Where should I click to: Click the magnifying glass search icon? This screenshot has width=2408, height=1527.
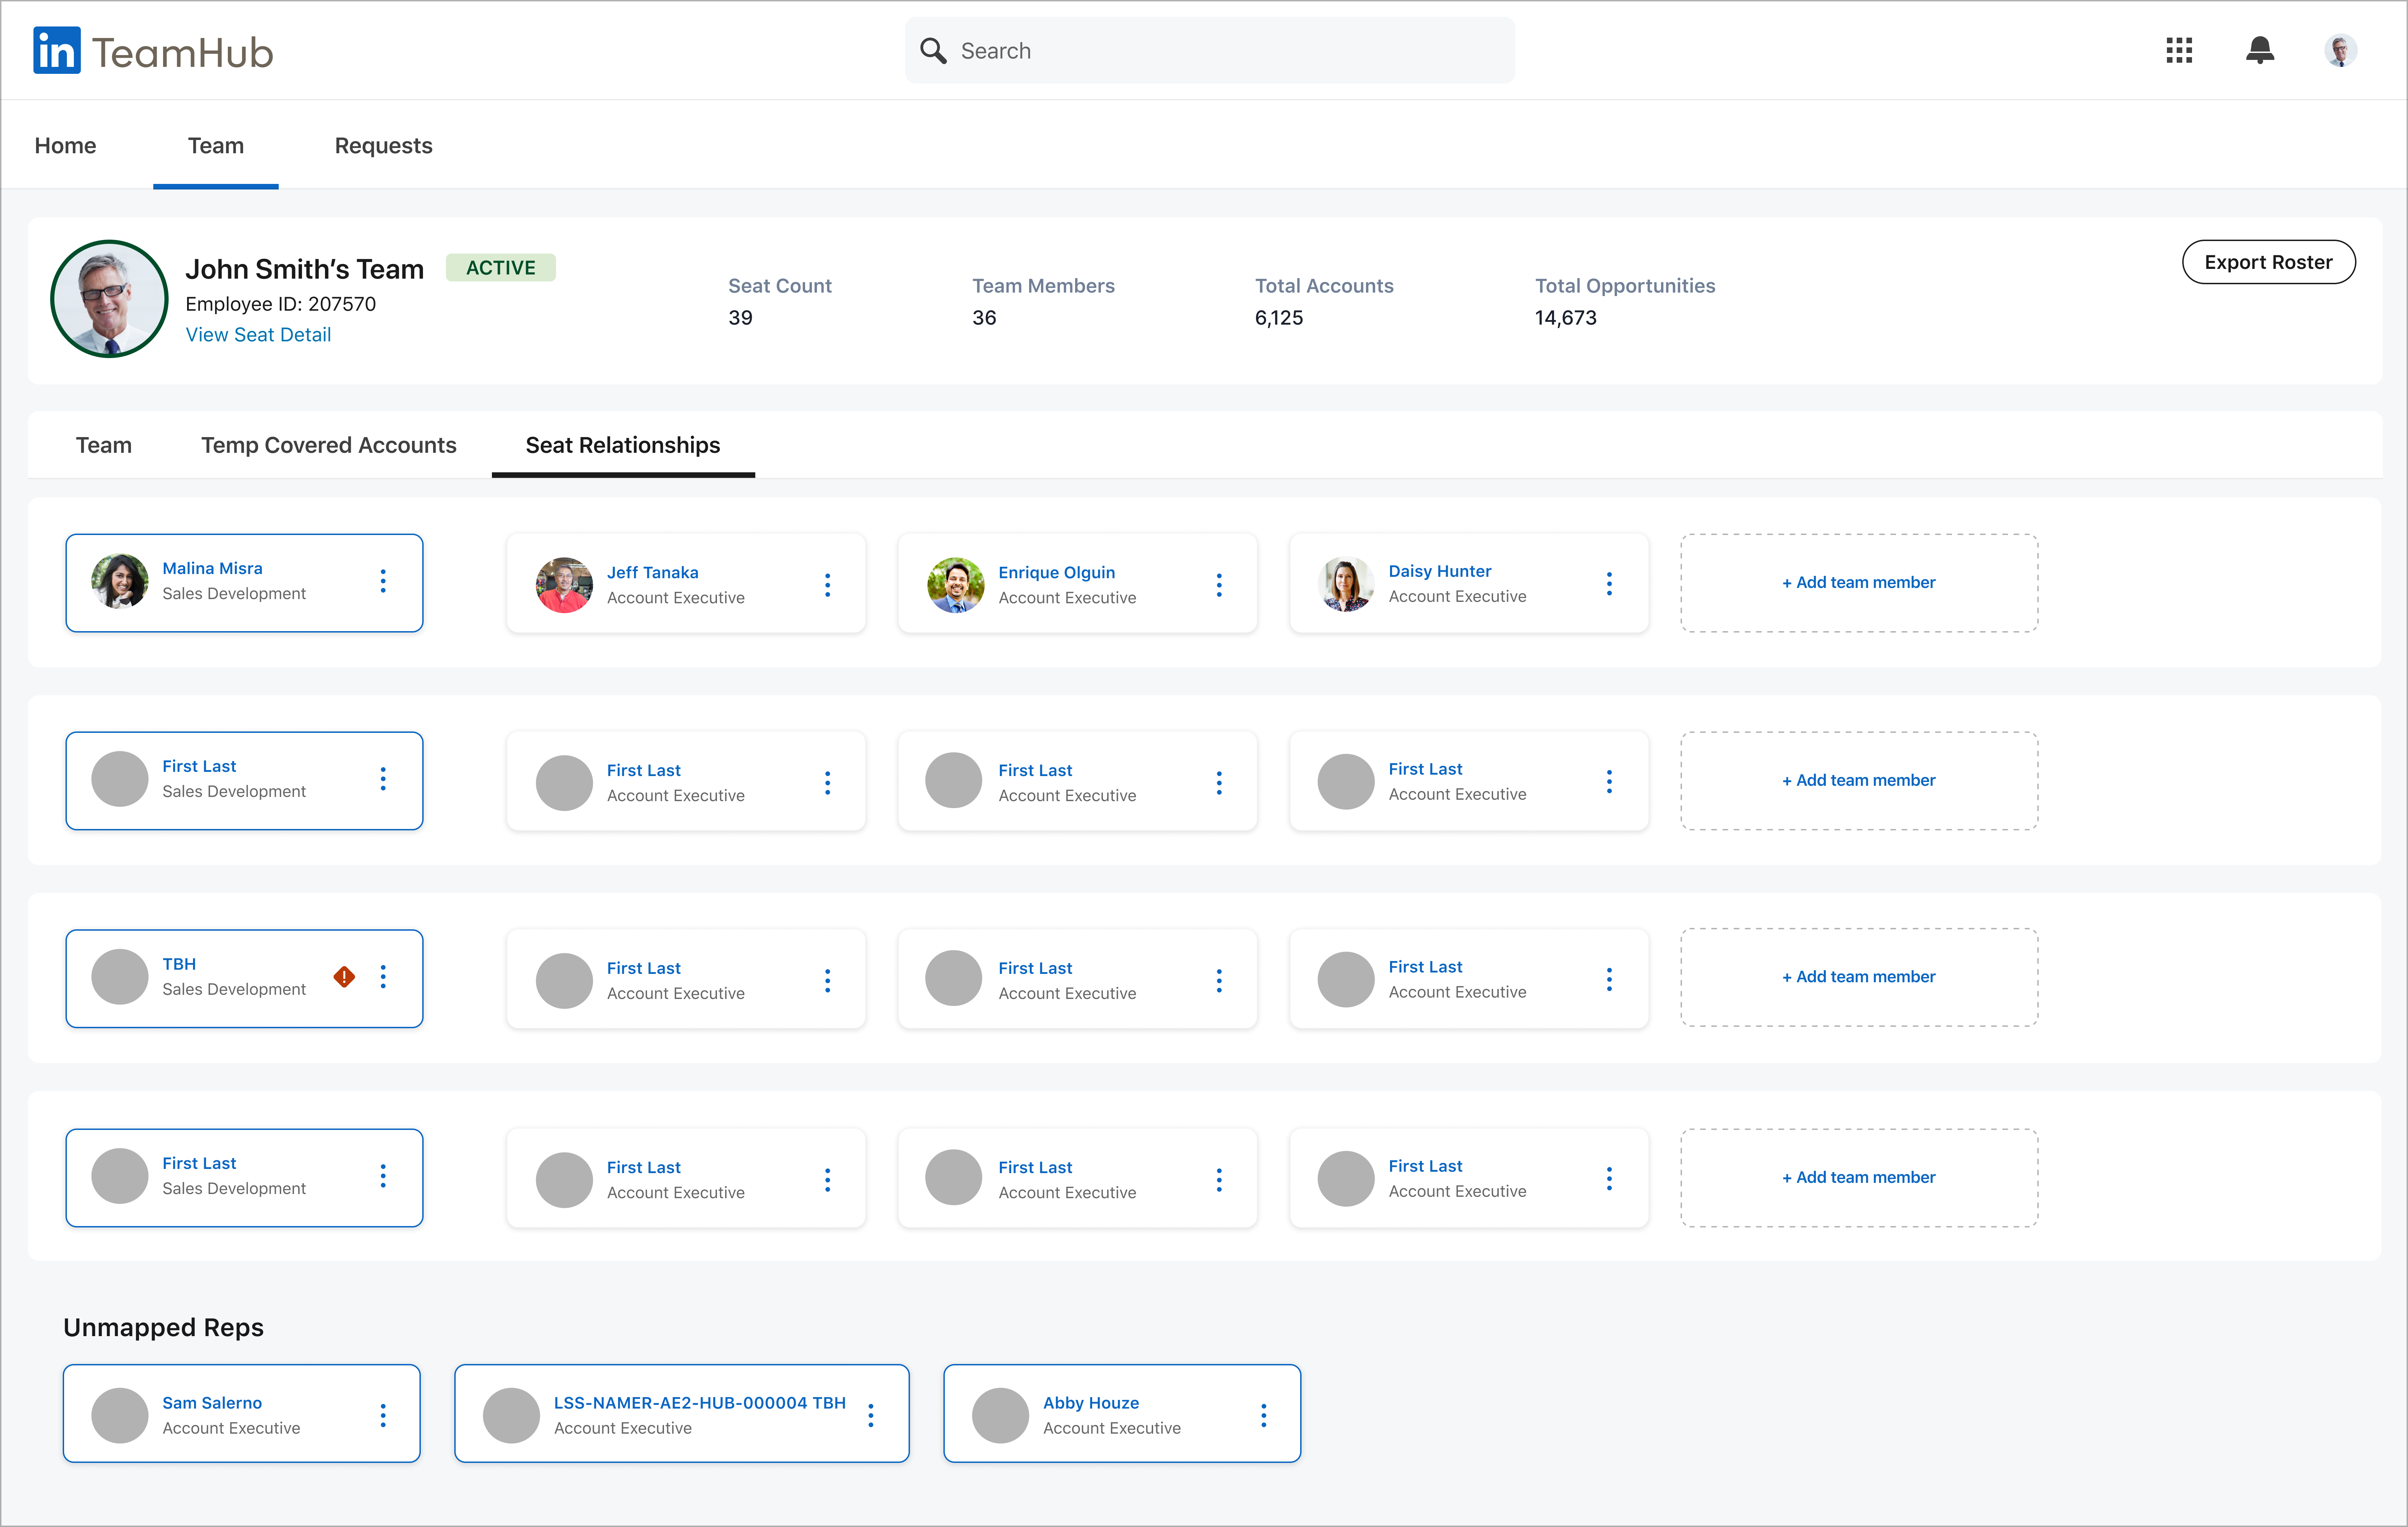coord(933,51)
